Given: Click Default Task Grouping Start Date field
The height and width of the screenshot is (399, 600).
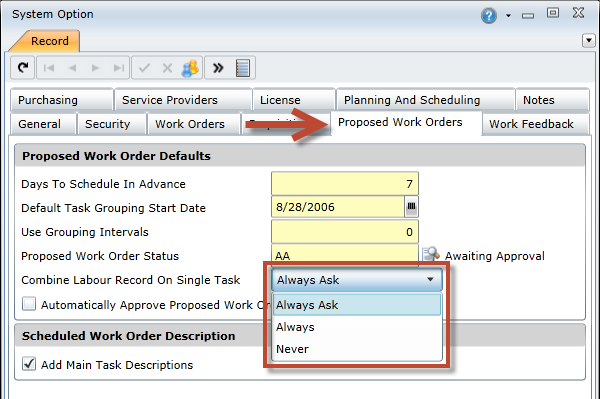Looking at the screenshot, I should (x=338, y=207).
